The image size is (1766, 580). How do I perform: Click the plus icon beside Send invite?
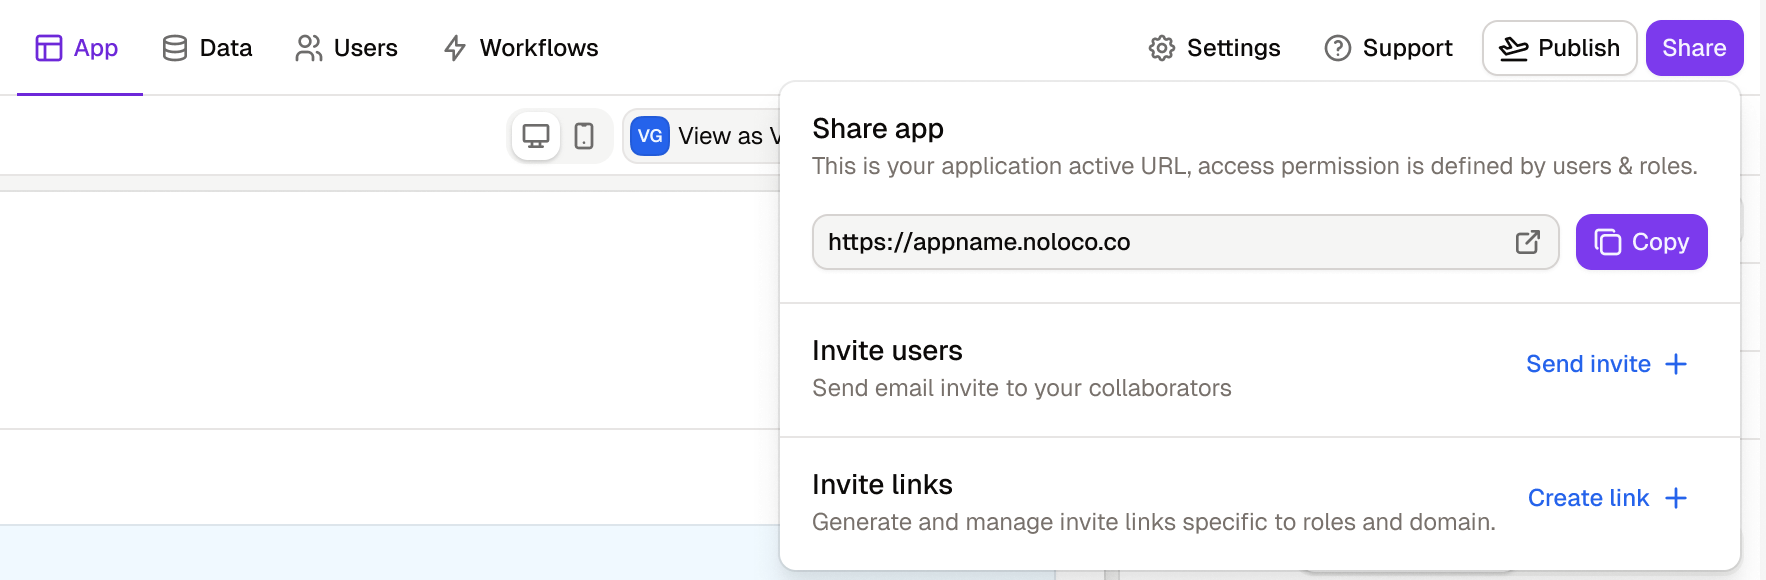pyautogui.click(x=1676, y=364)
